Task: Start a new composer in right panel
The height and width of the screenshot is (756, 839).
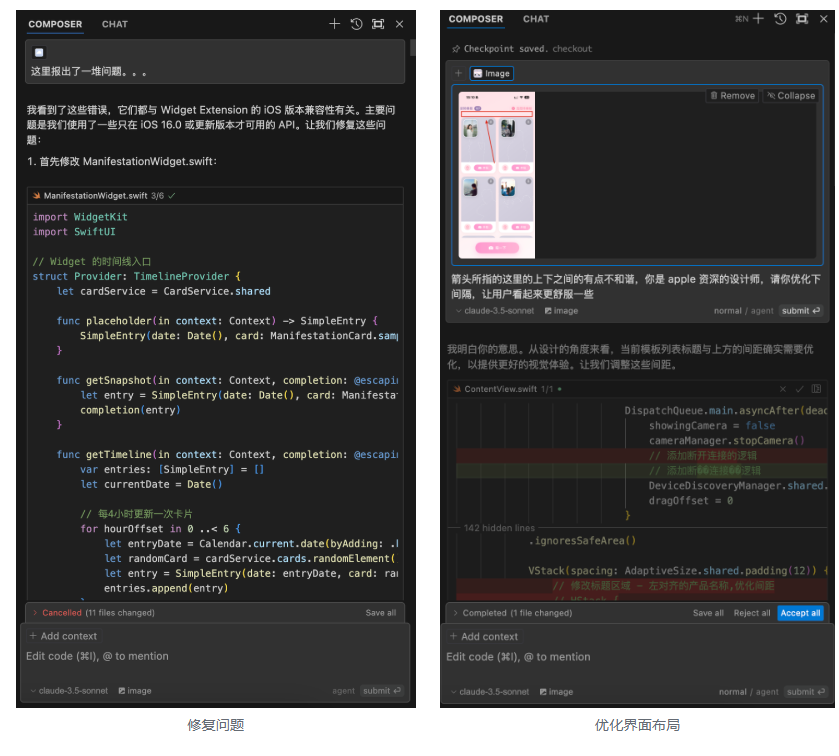Action: pos(758,19)
